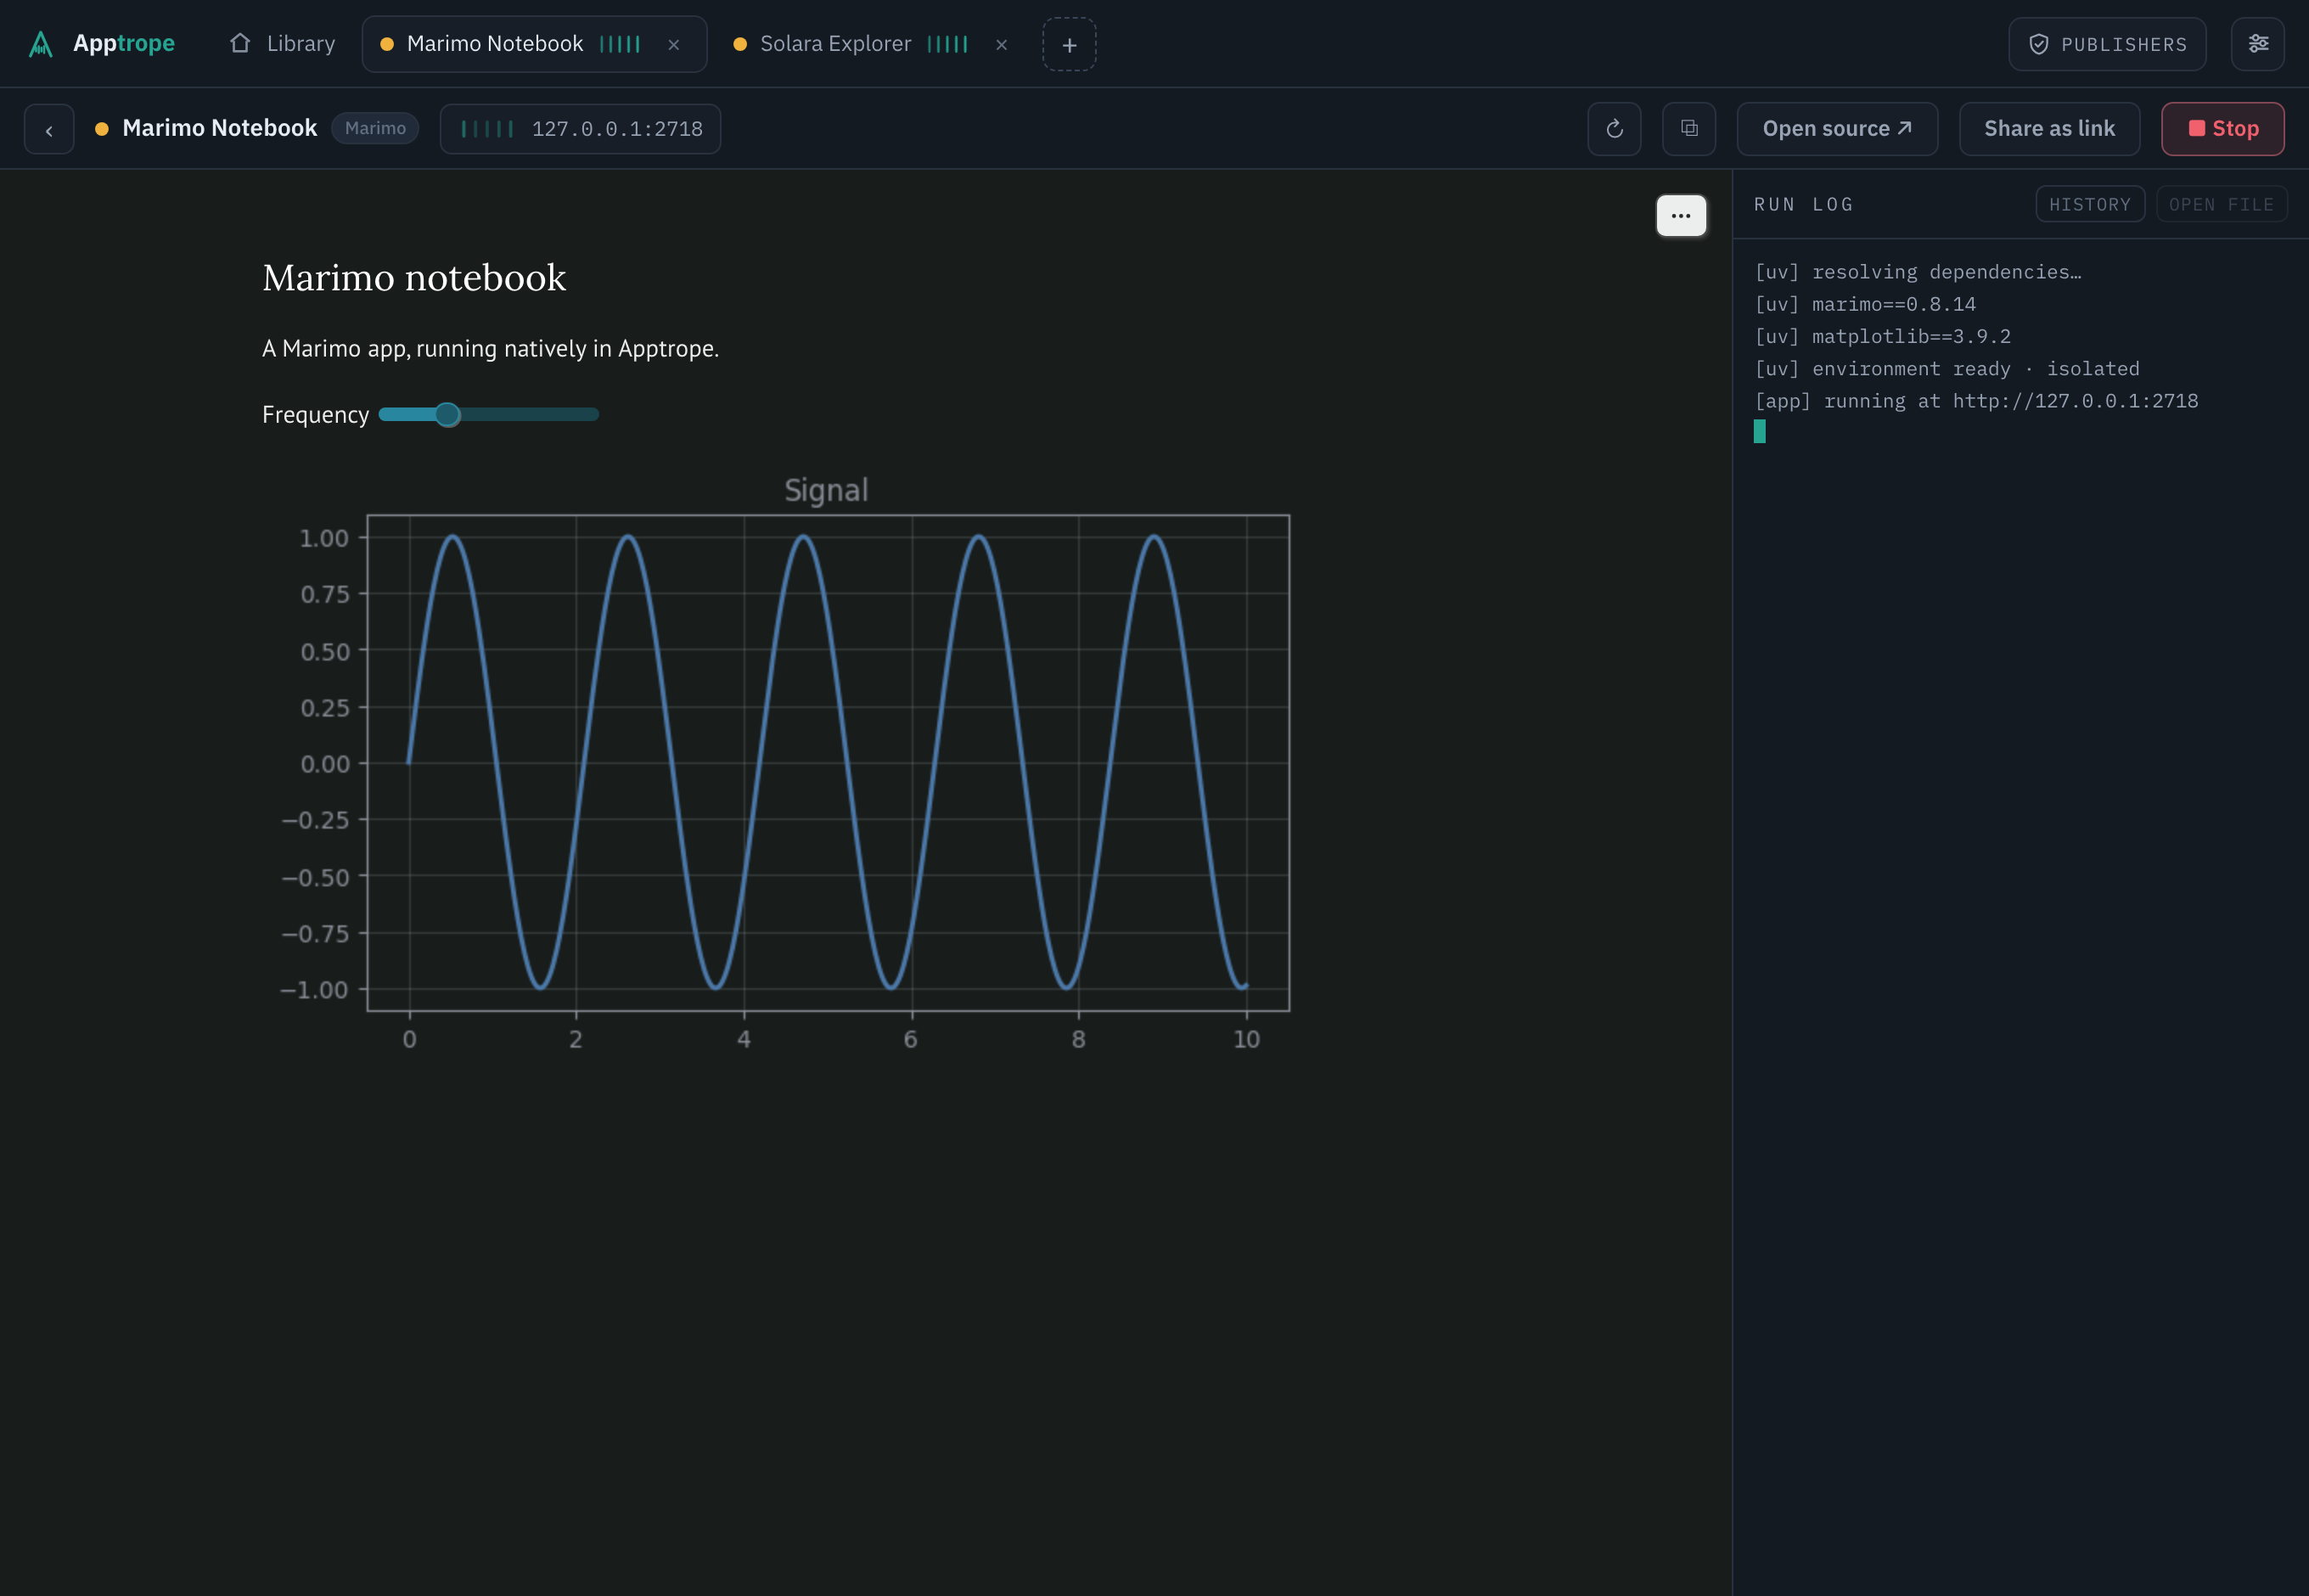Click the 'Marimo notebook' heading

(x=414, y=277)
